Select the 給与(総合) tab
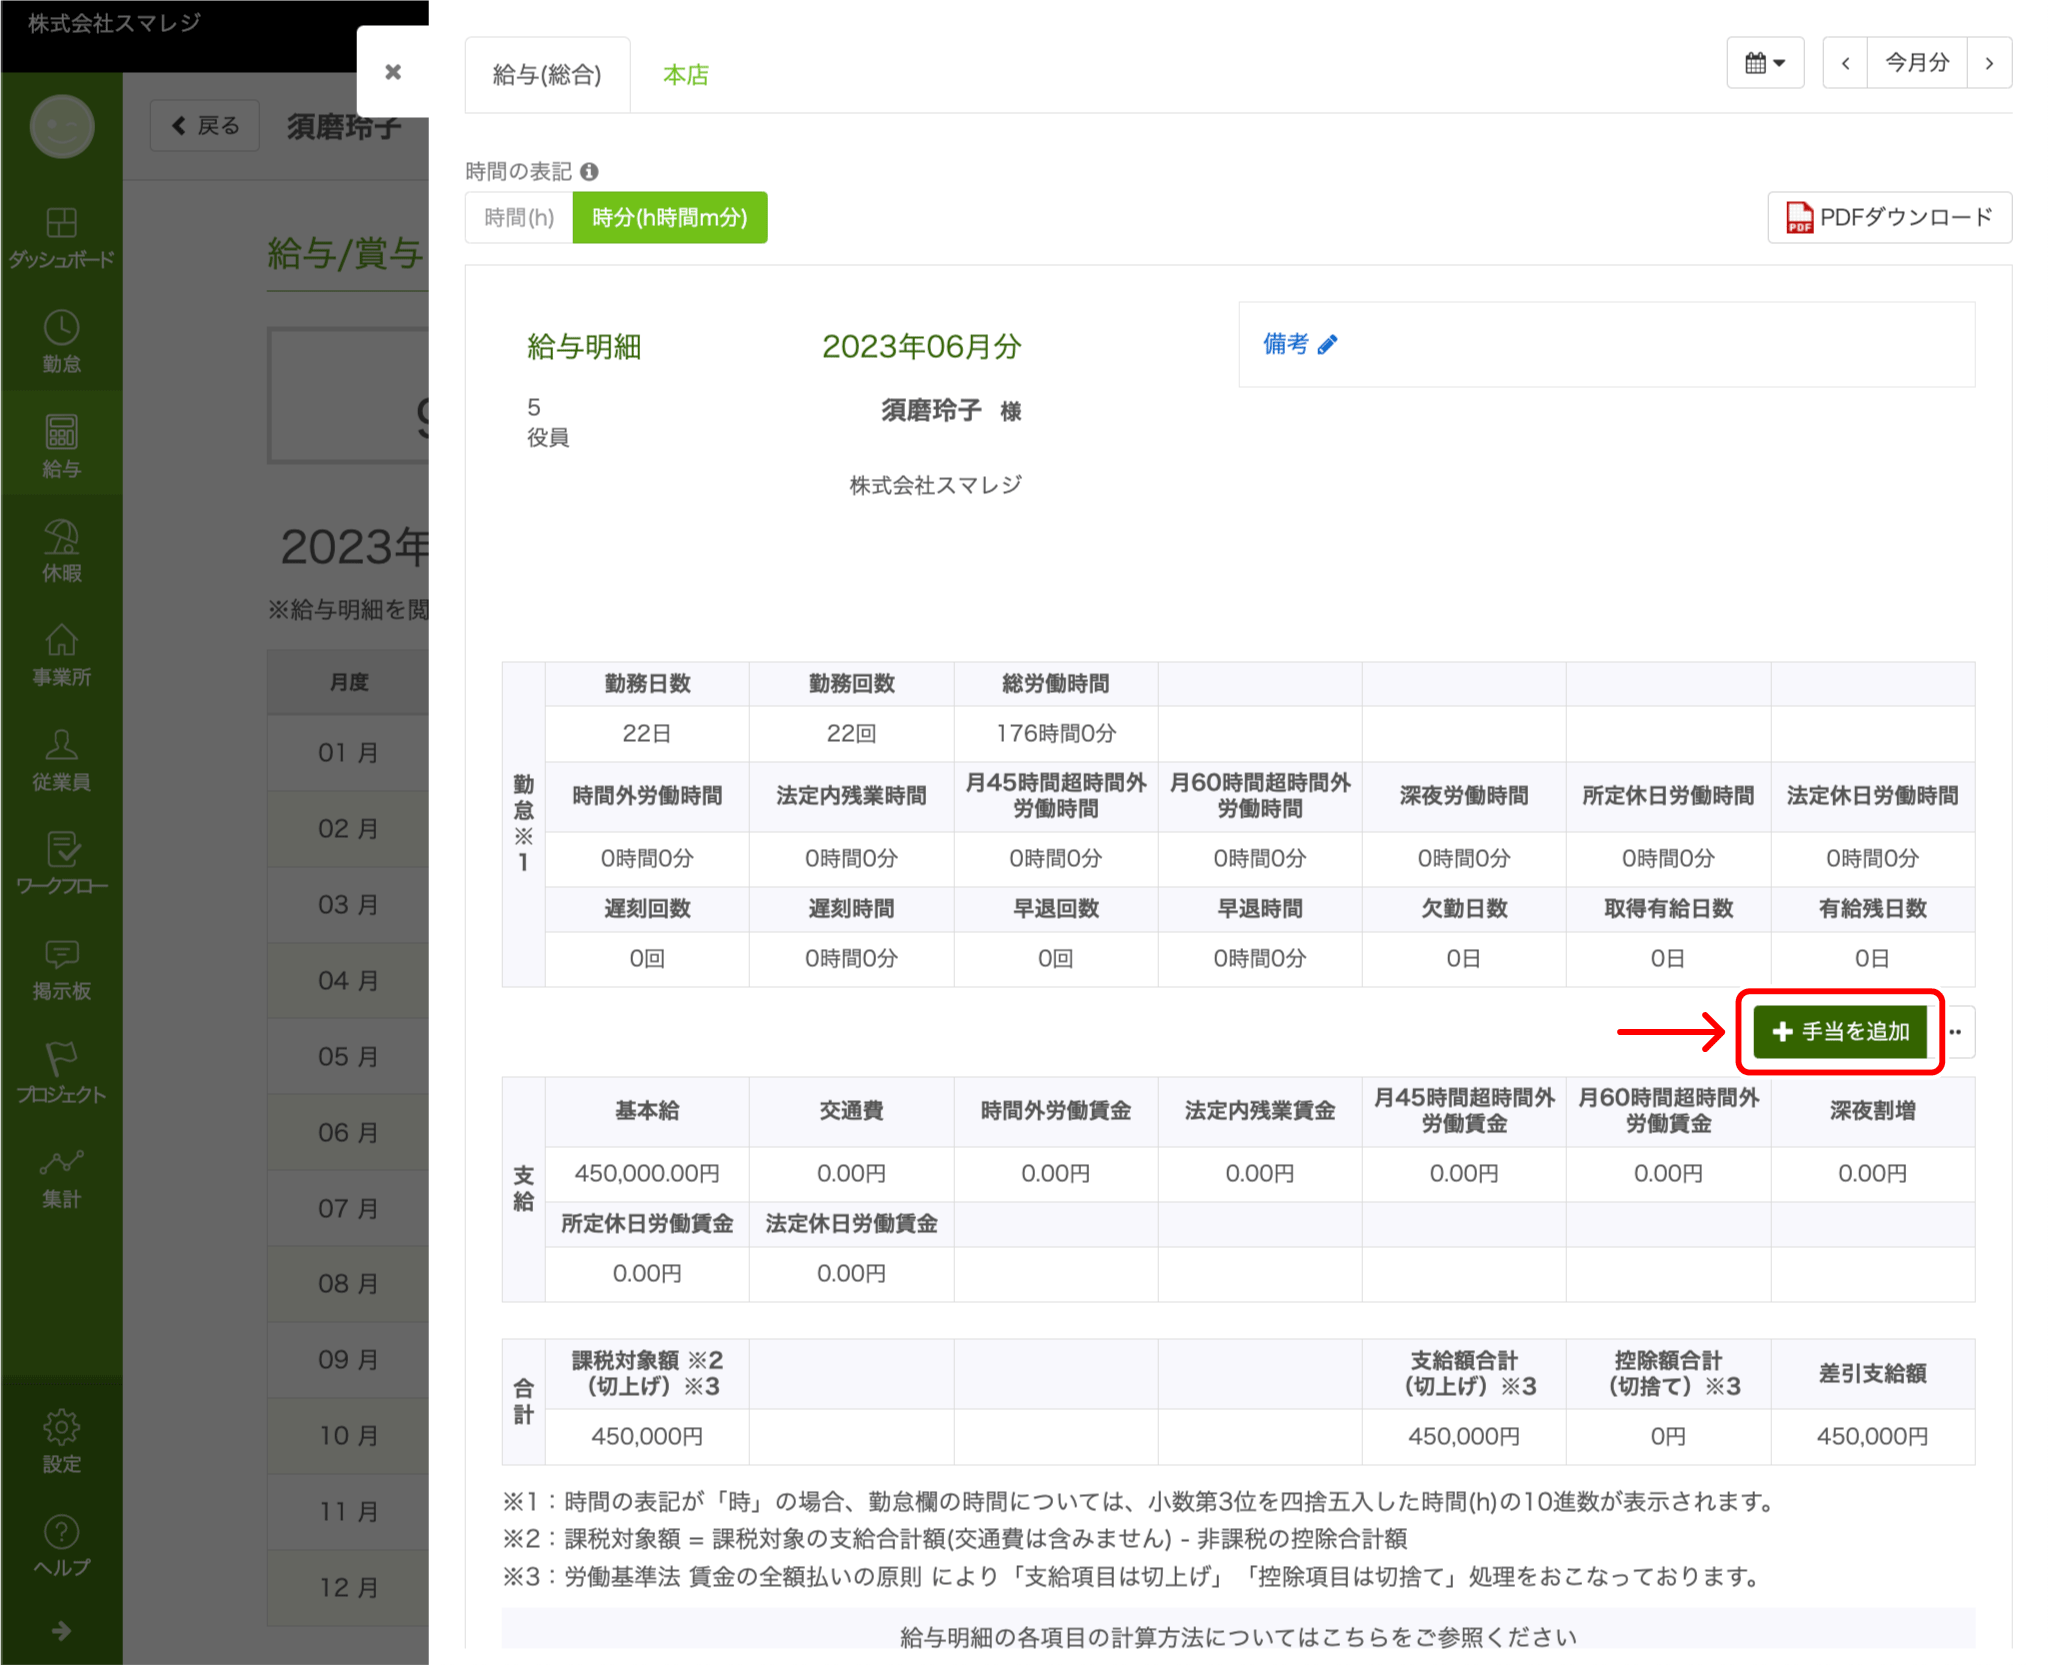 (547, 75)
